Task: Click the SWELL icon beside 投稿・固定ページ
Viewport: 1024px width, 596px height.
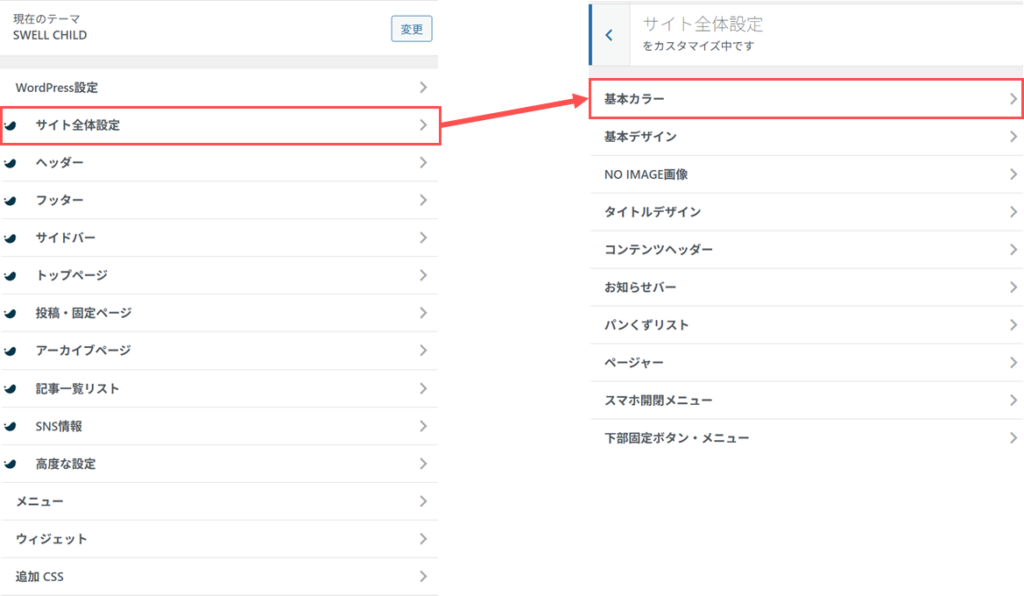Action: pos(10,314)
